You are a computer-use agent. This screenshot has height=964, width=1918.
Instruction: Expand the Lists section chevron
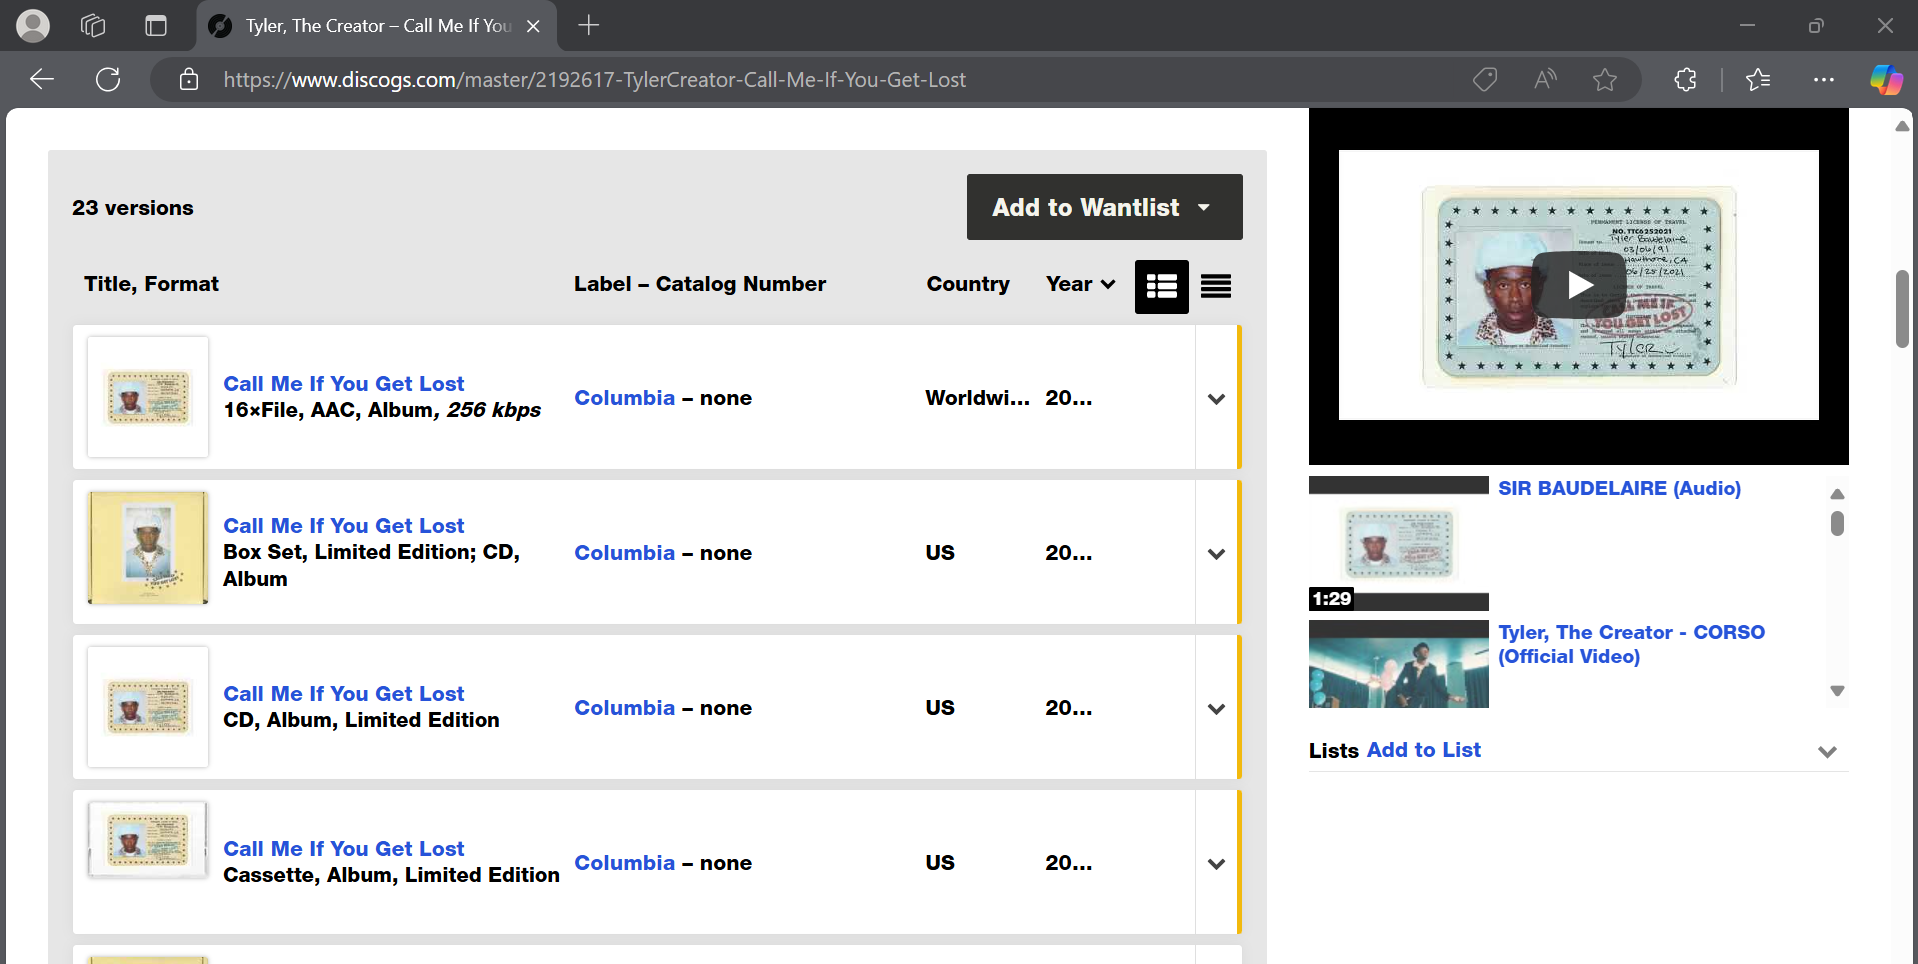pyautogui.click(x=1827, y=752)
